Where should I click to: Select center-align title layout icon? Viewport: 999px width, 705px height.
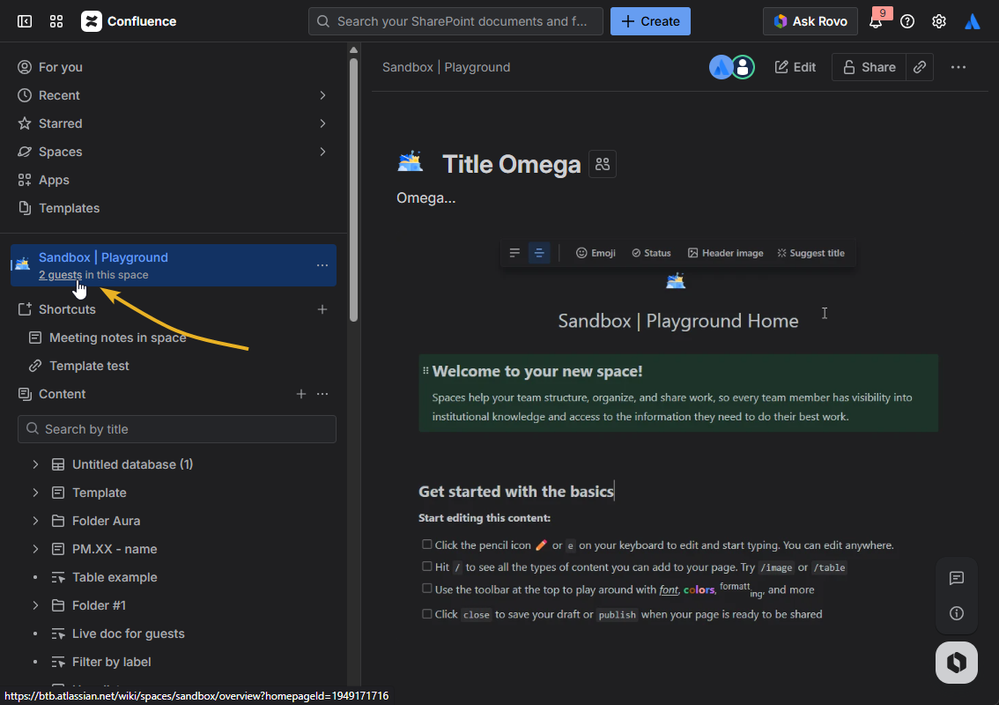(539, 253)
